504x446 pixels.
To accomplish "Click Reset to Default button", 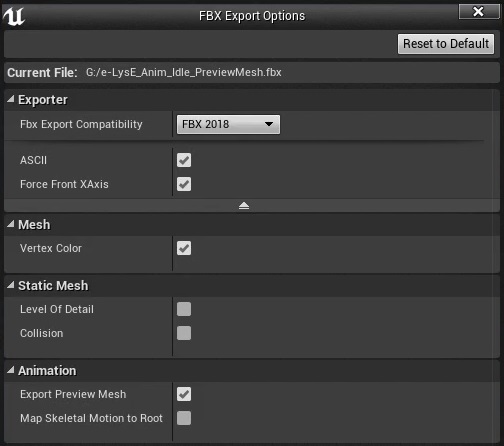I will pos(446,44).
